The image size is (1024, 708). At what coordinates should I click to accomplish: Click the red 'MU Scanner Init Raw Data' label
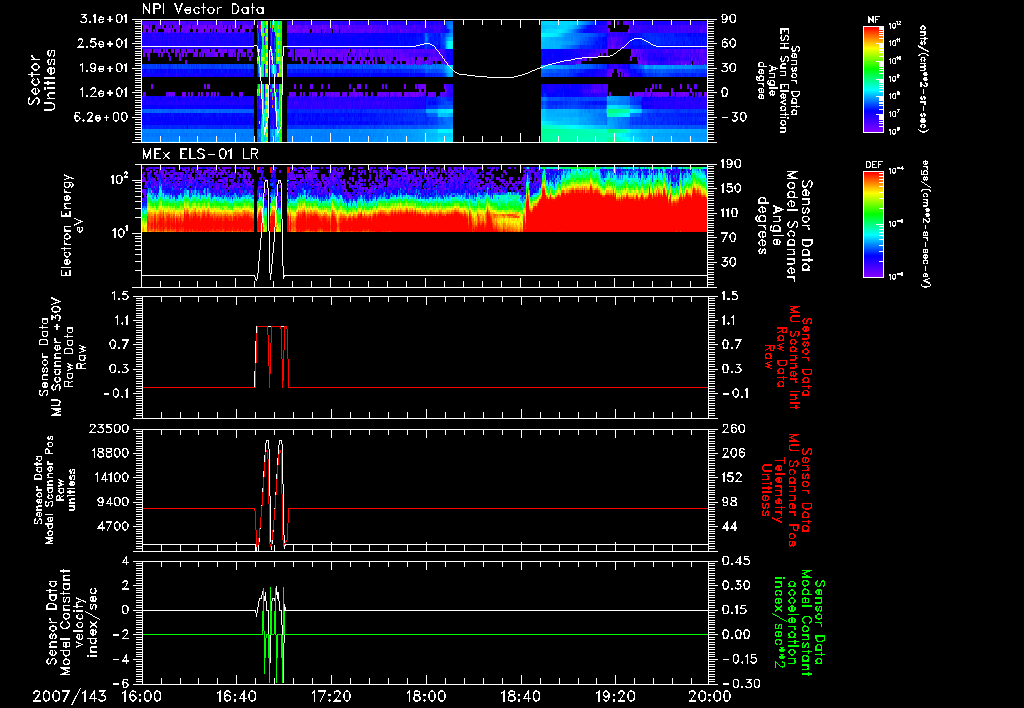click(786, 357)
